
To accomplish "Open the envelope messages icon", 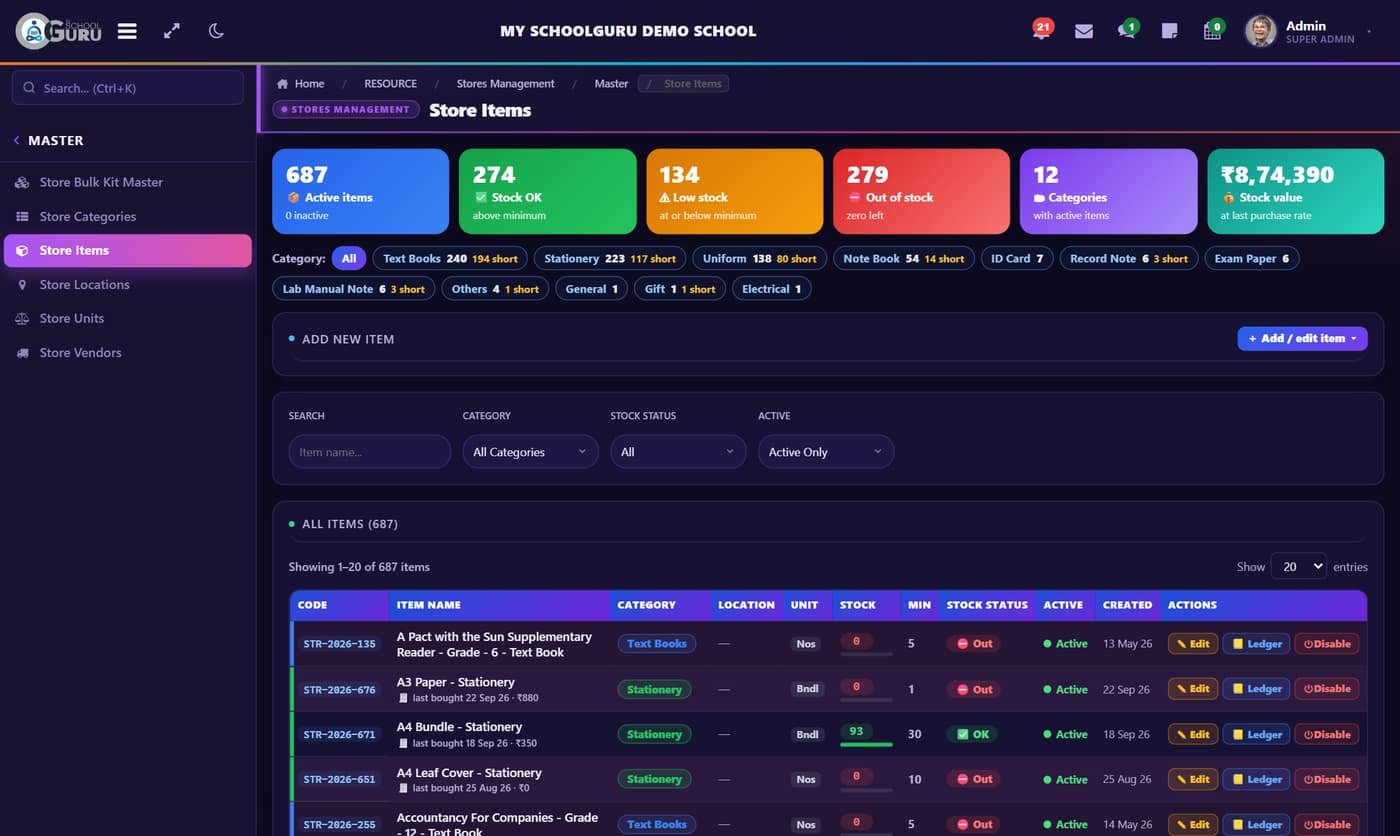I will coord(1084,31).
